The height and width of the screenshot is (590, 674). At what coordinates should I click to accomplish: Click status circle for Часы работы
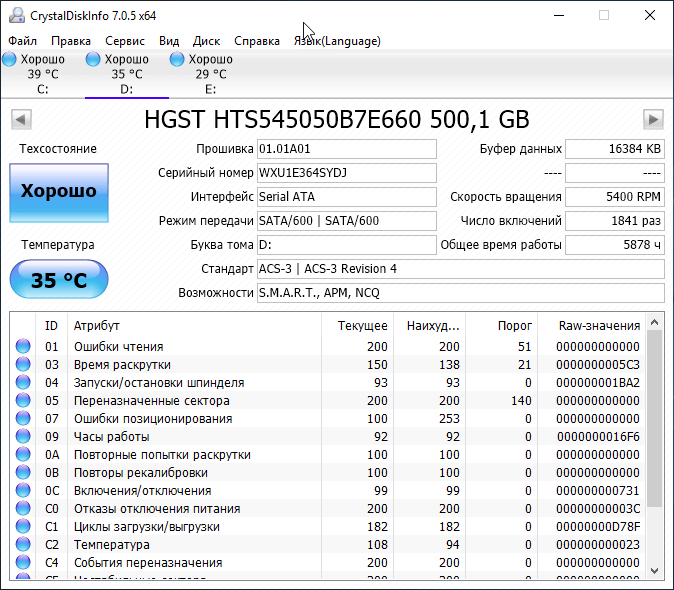(23, 437)
